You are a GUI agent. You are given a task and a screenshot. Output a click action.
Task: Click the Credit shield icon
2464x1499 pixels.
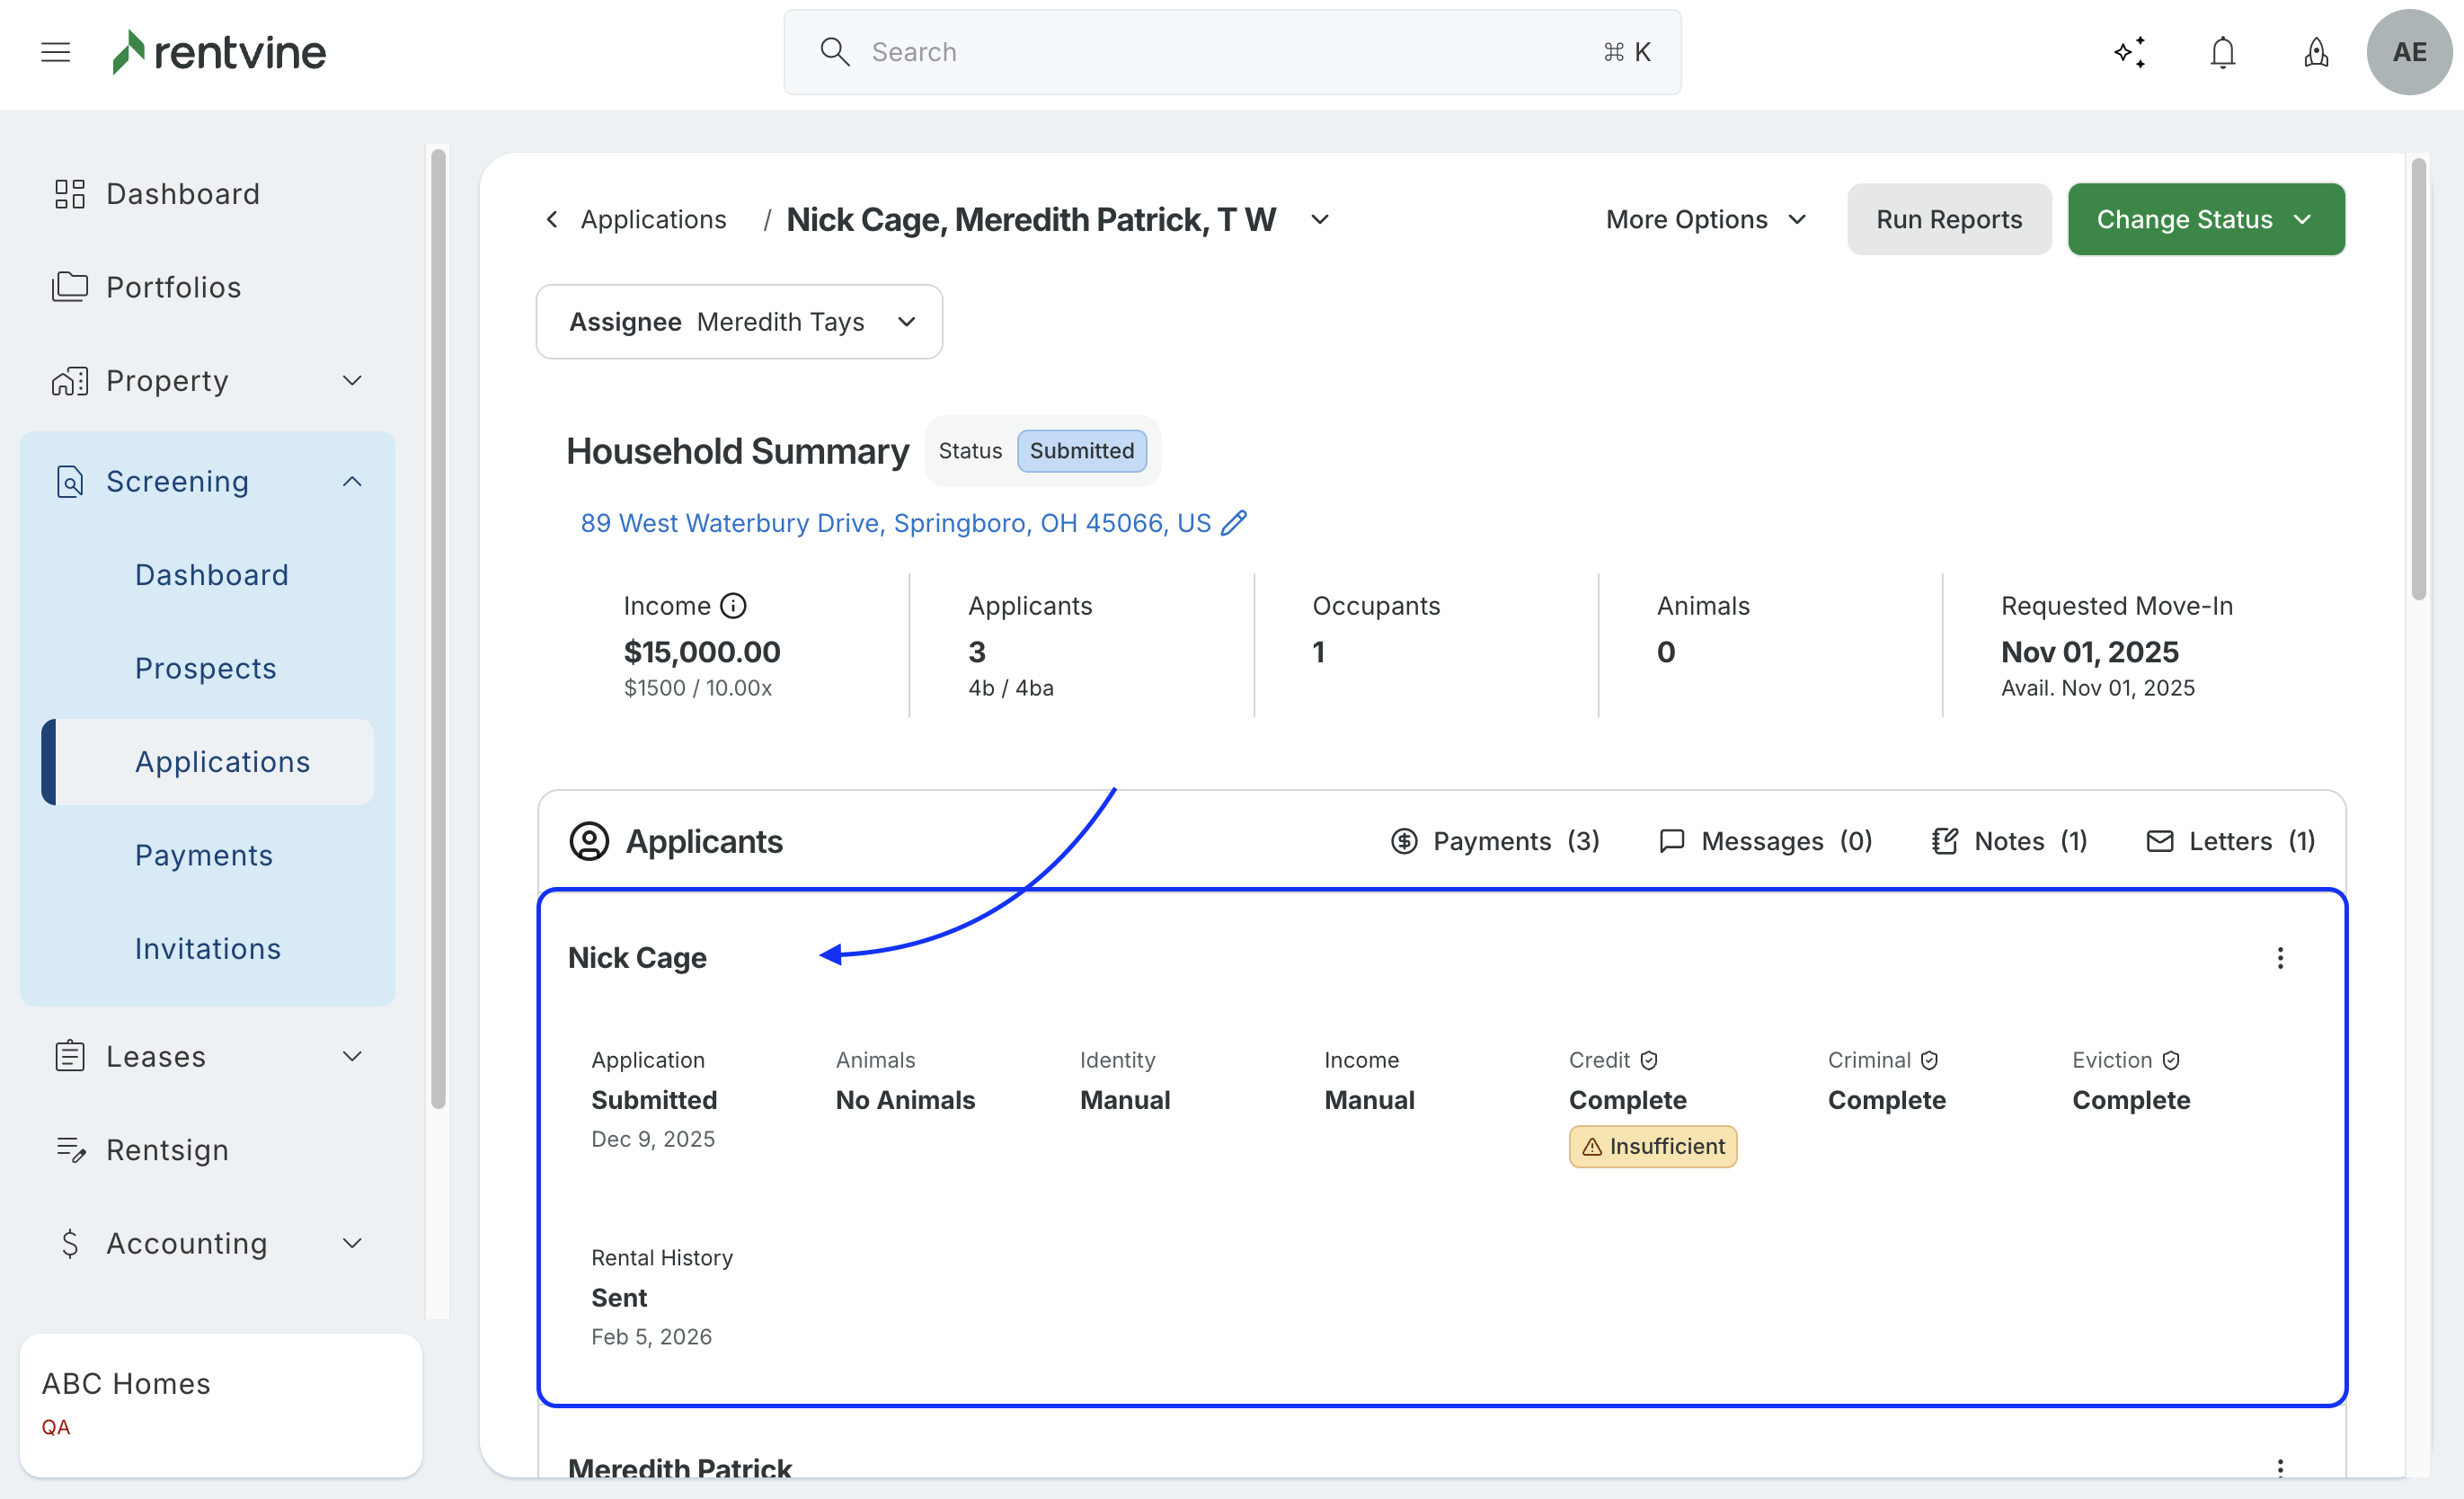point(1649,1060)
